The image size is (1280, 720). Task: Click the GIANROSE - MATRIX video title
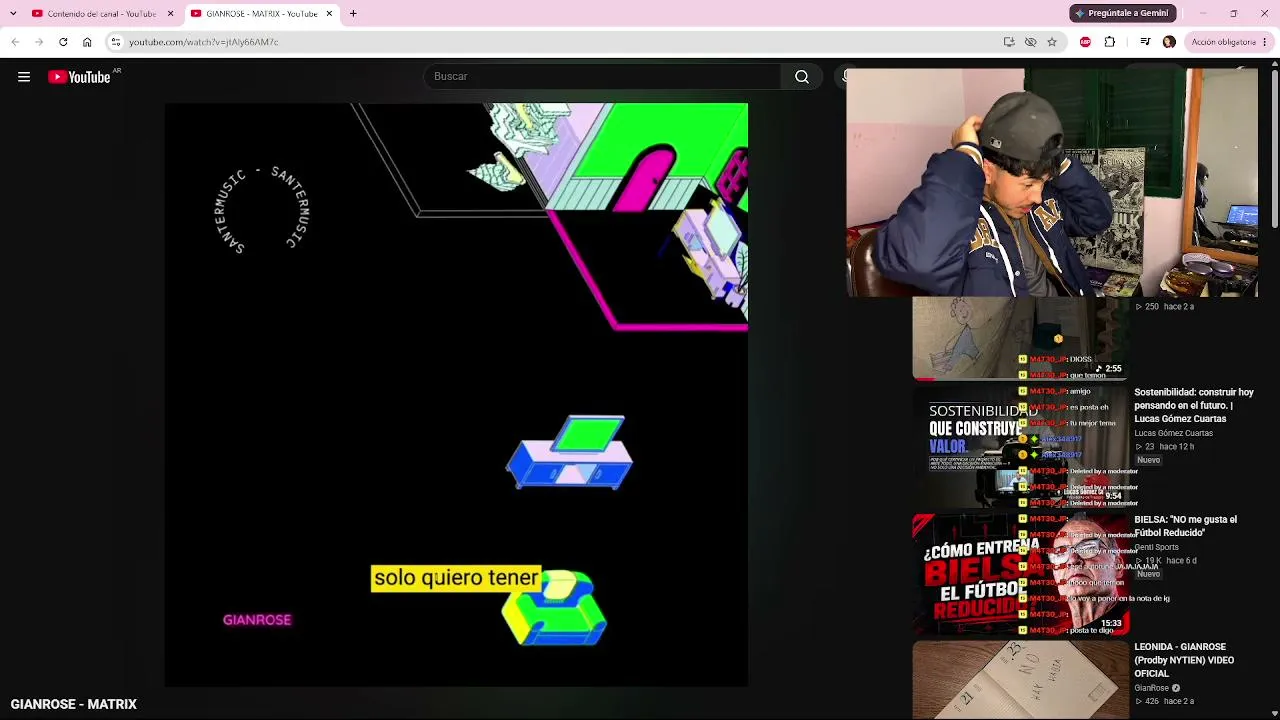point(74,704)
